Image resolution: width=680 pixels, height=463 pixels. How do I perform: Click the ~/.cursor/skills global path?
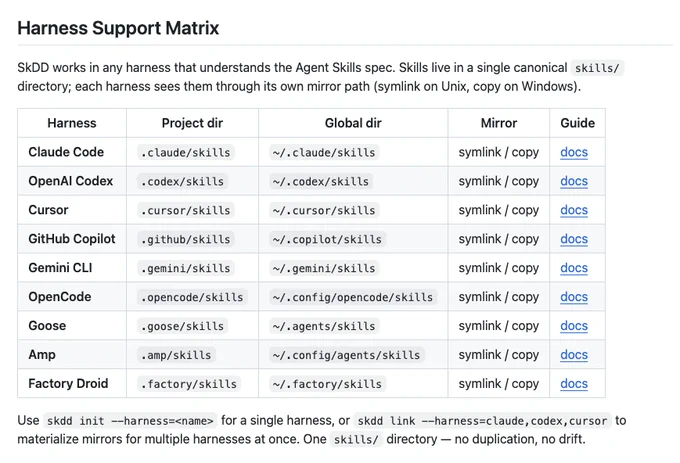[324, 211]
